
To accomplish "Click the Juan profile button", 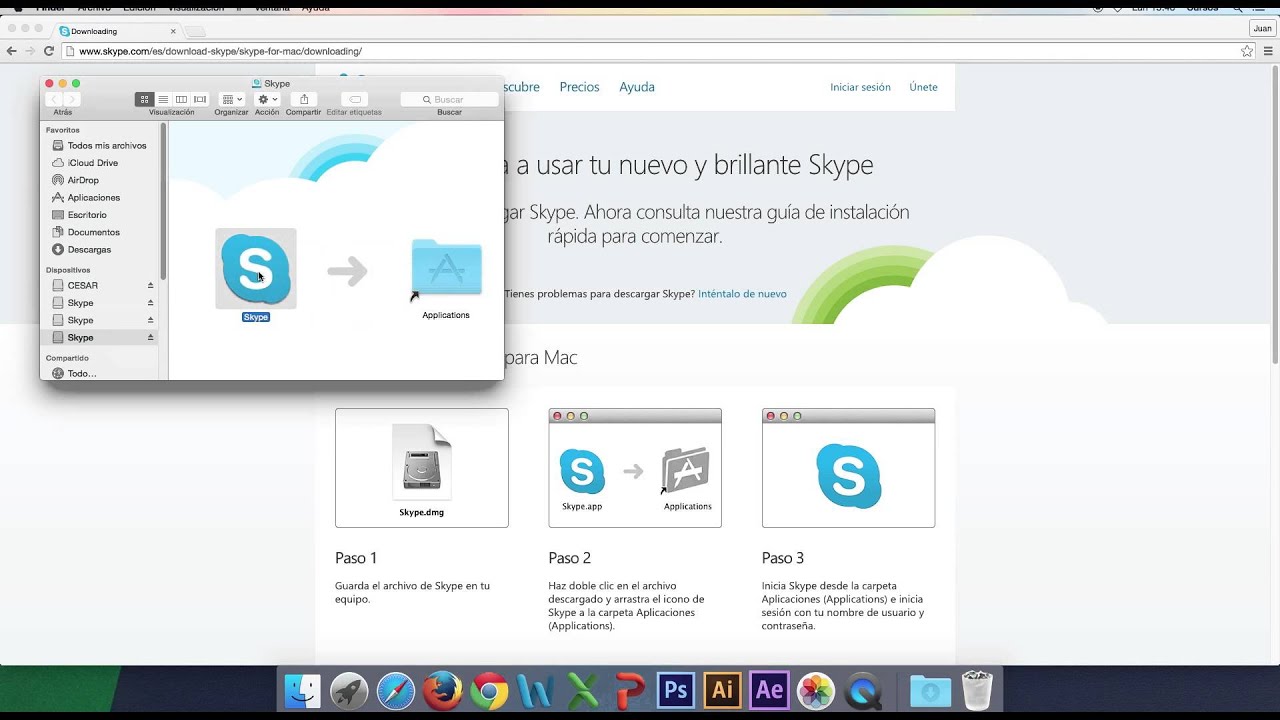I will tap(1262, 28).
